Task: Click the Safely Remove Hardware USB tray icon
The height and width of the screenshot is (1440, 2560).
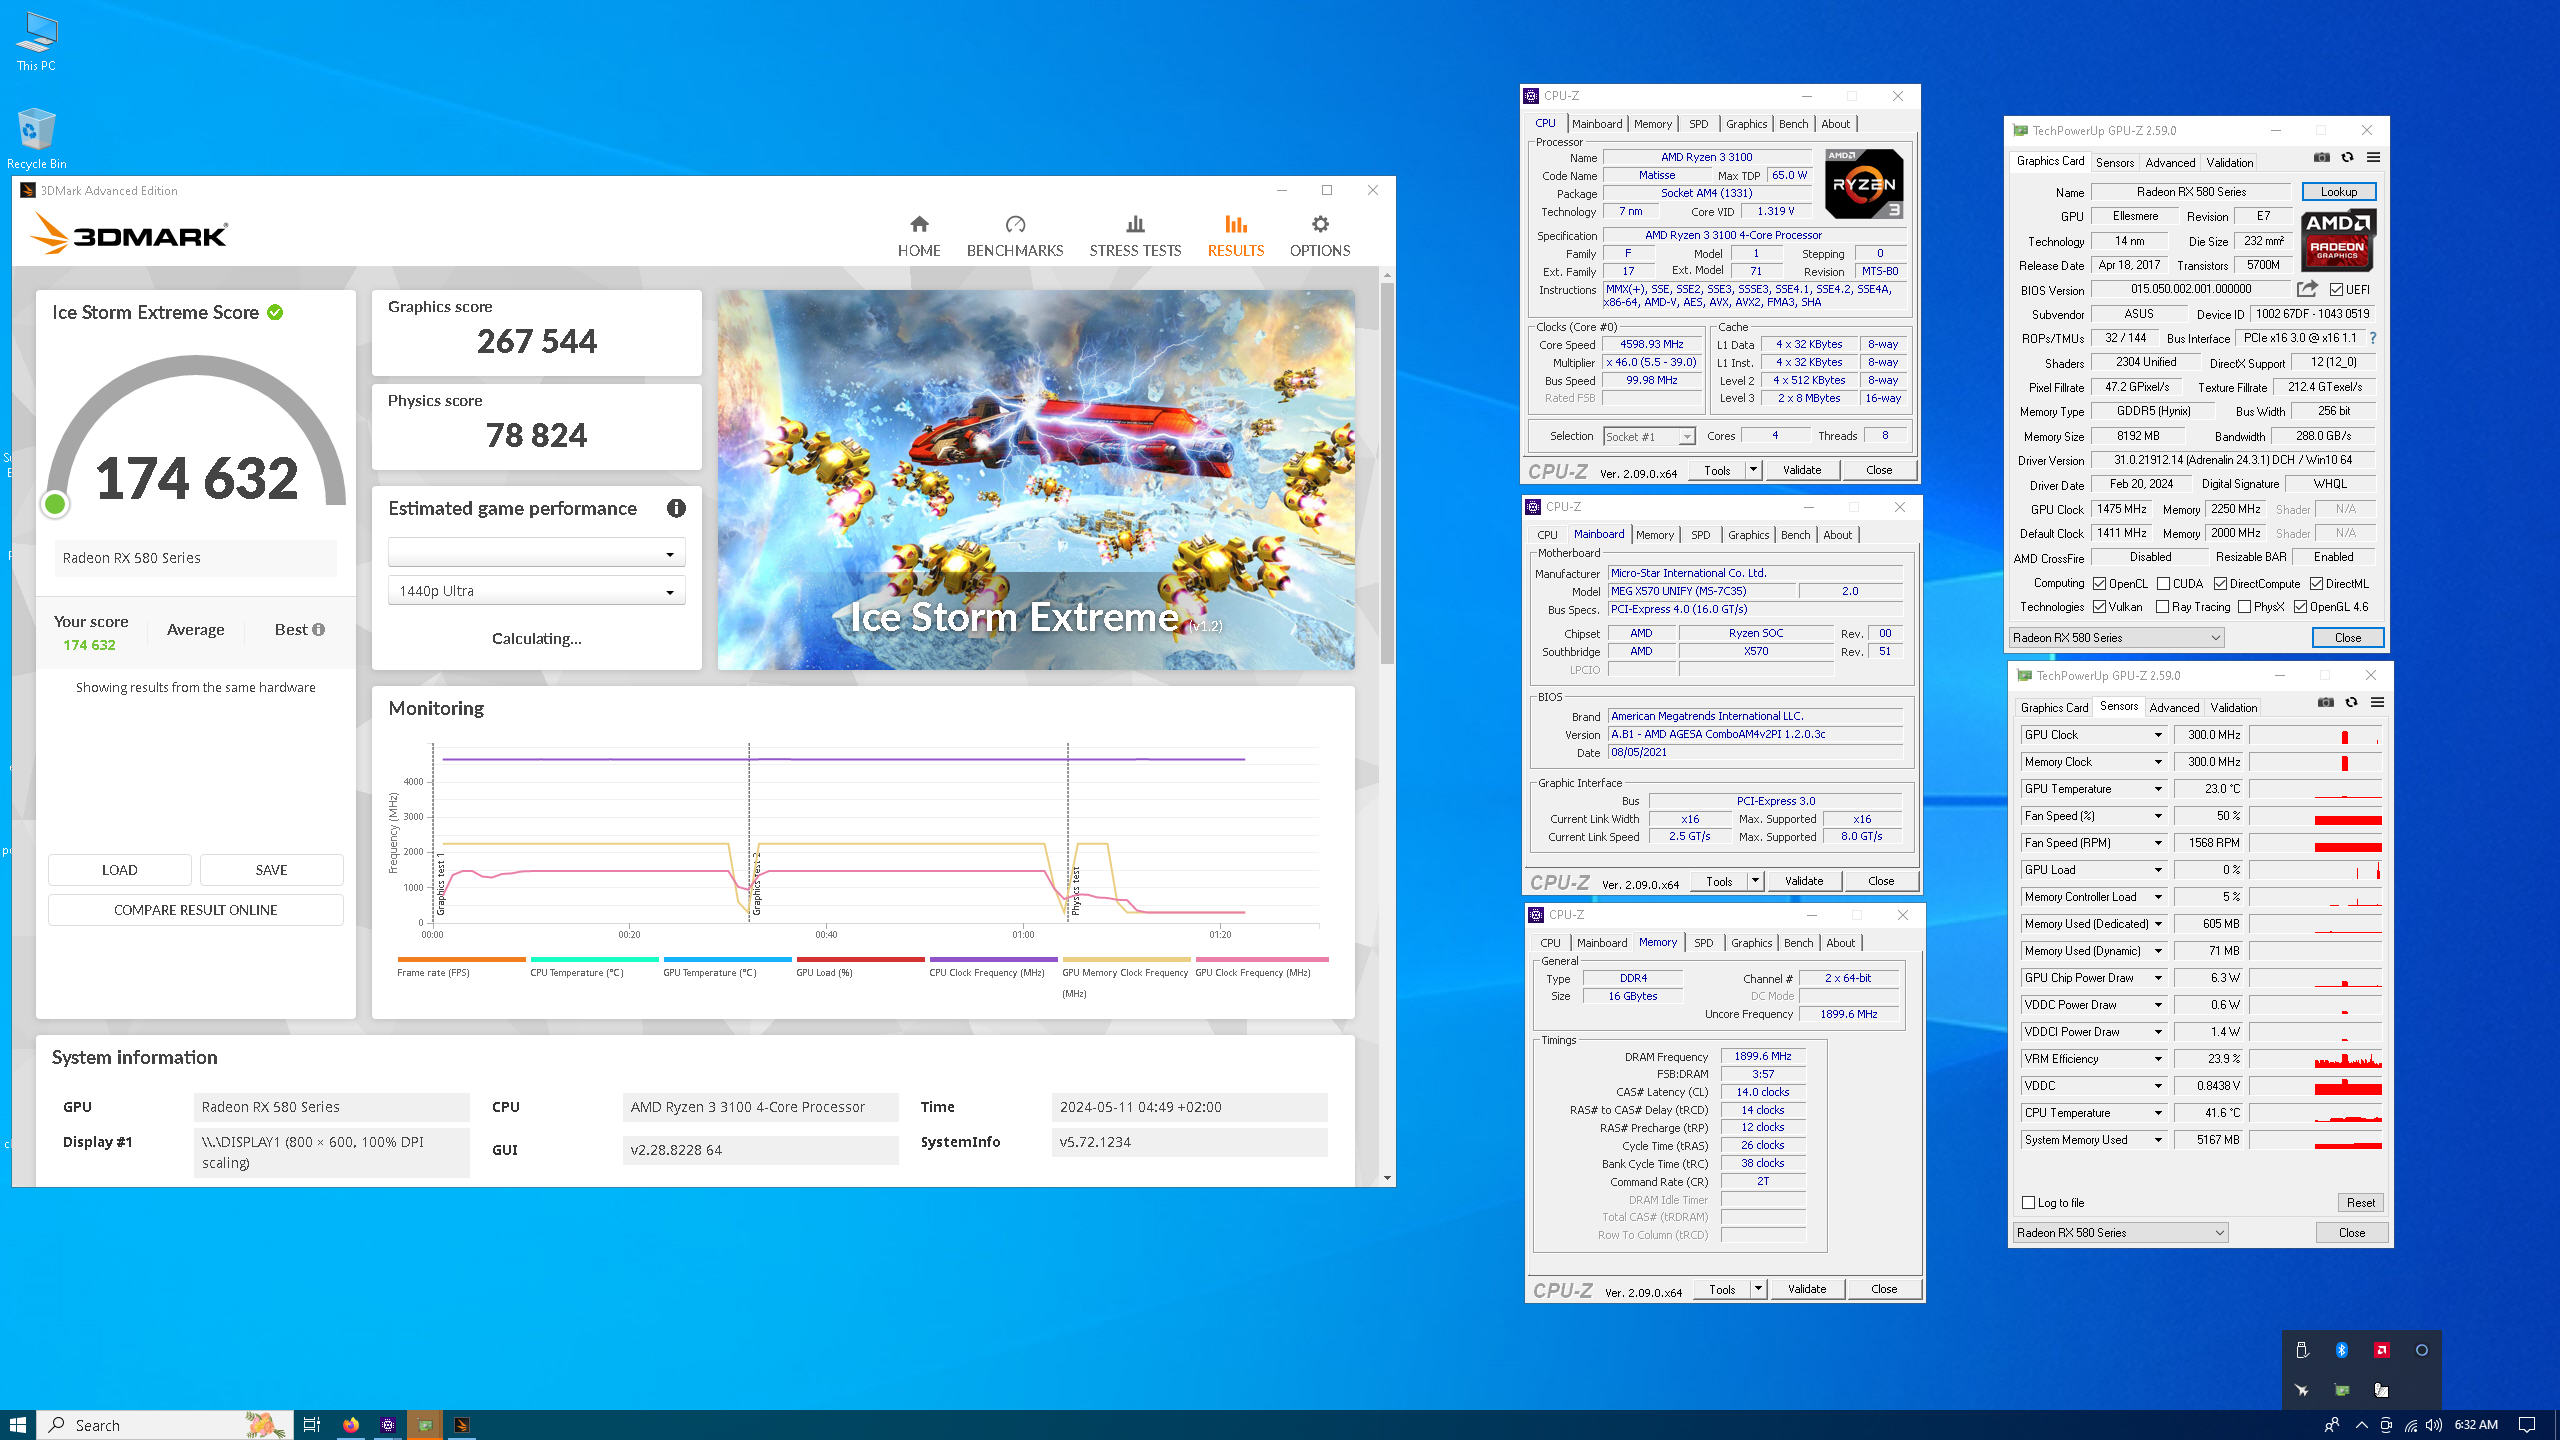Action: (x=2301, y=1350)
